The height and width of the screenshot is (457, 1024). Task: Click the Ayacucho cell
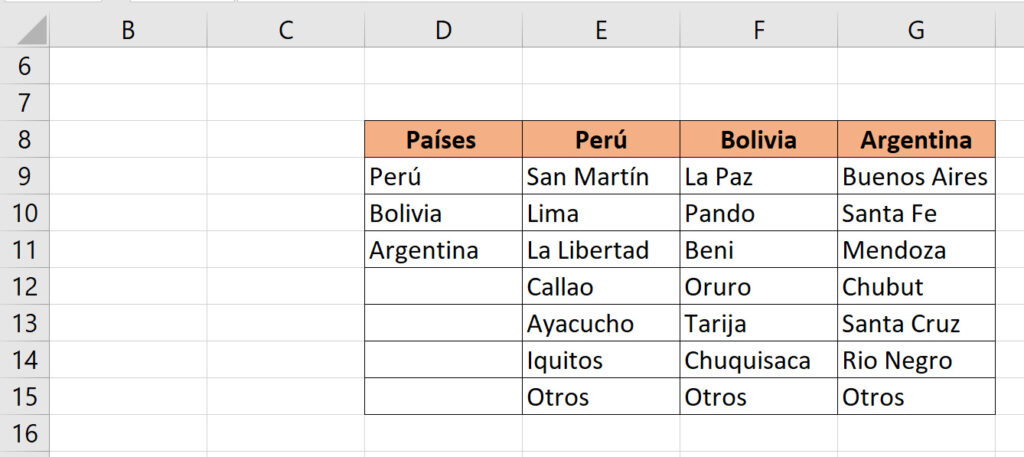tap(601, 324)
